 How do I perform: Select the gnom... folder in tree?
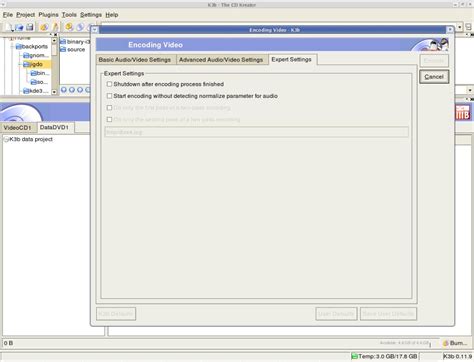tap(36, 55)
